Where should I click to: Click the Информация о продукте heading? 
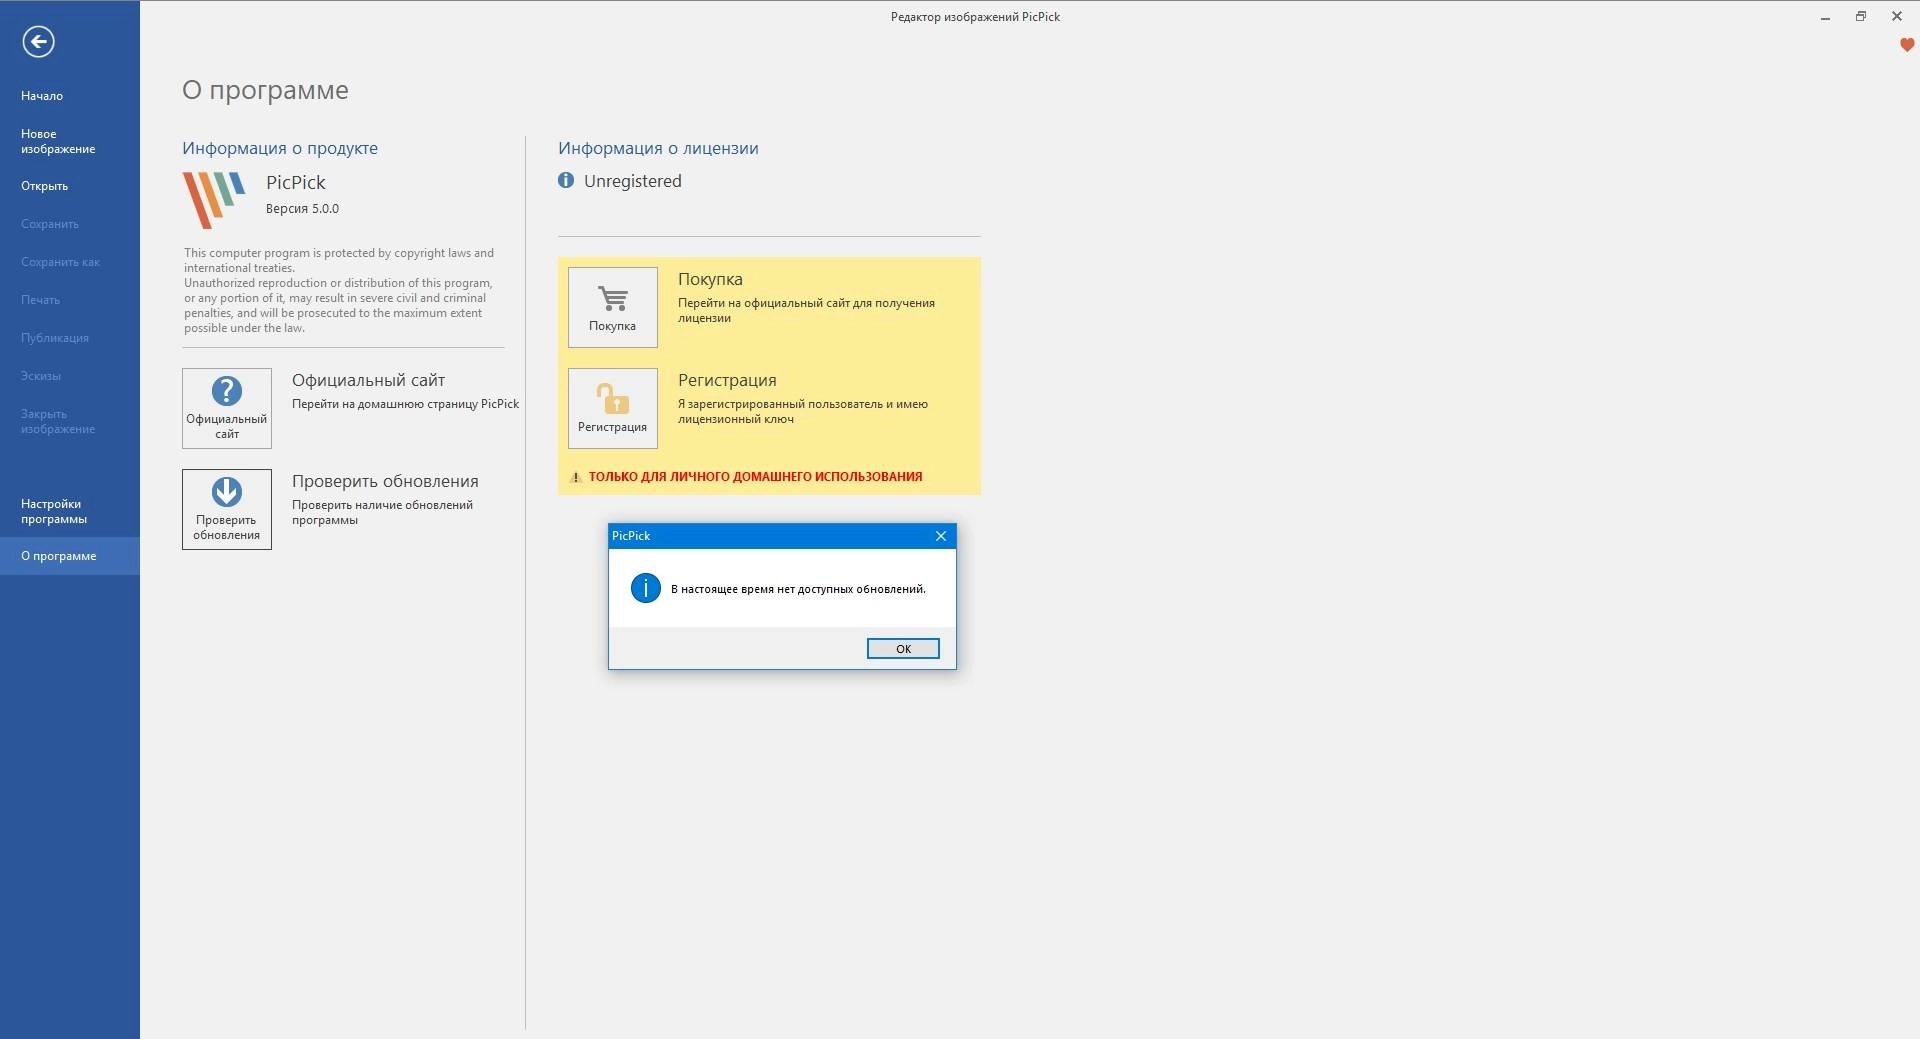coord(280,148)
